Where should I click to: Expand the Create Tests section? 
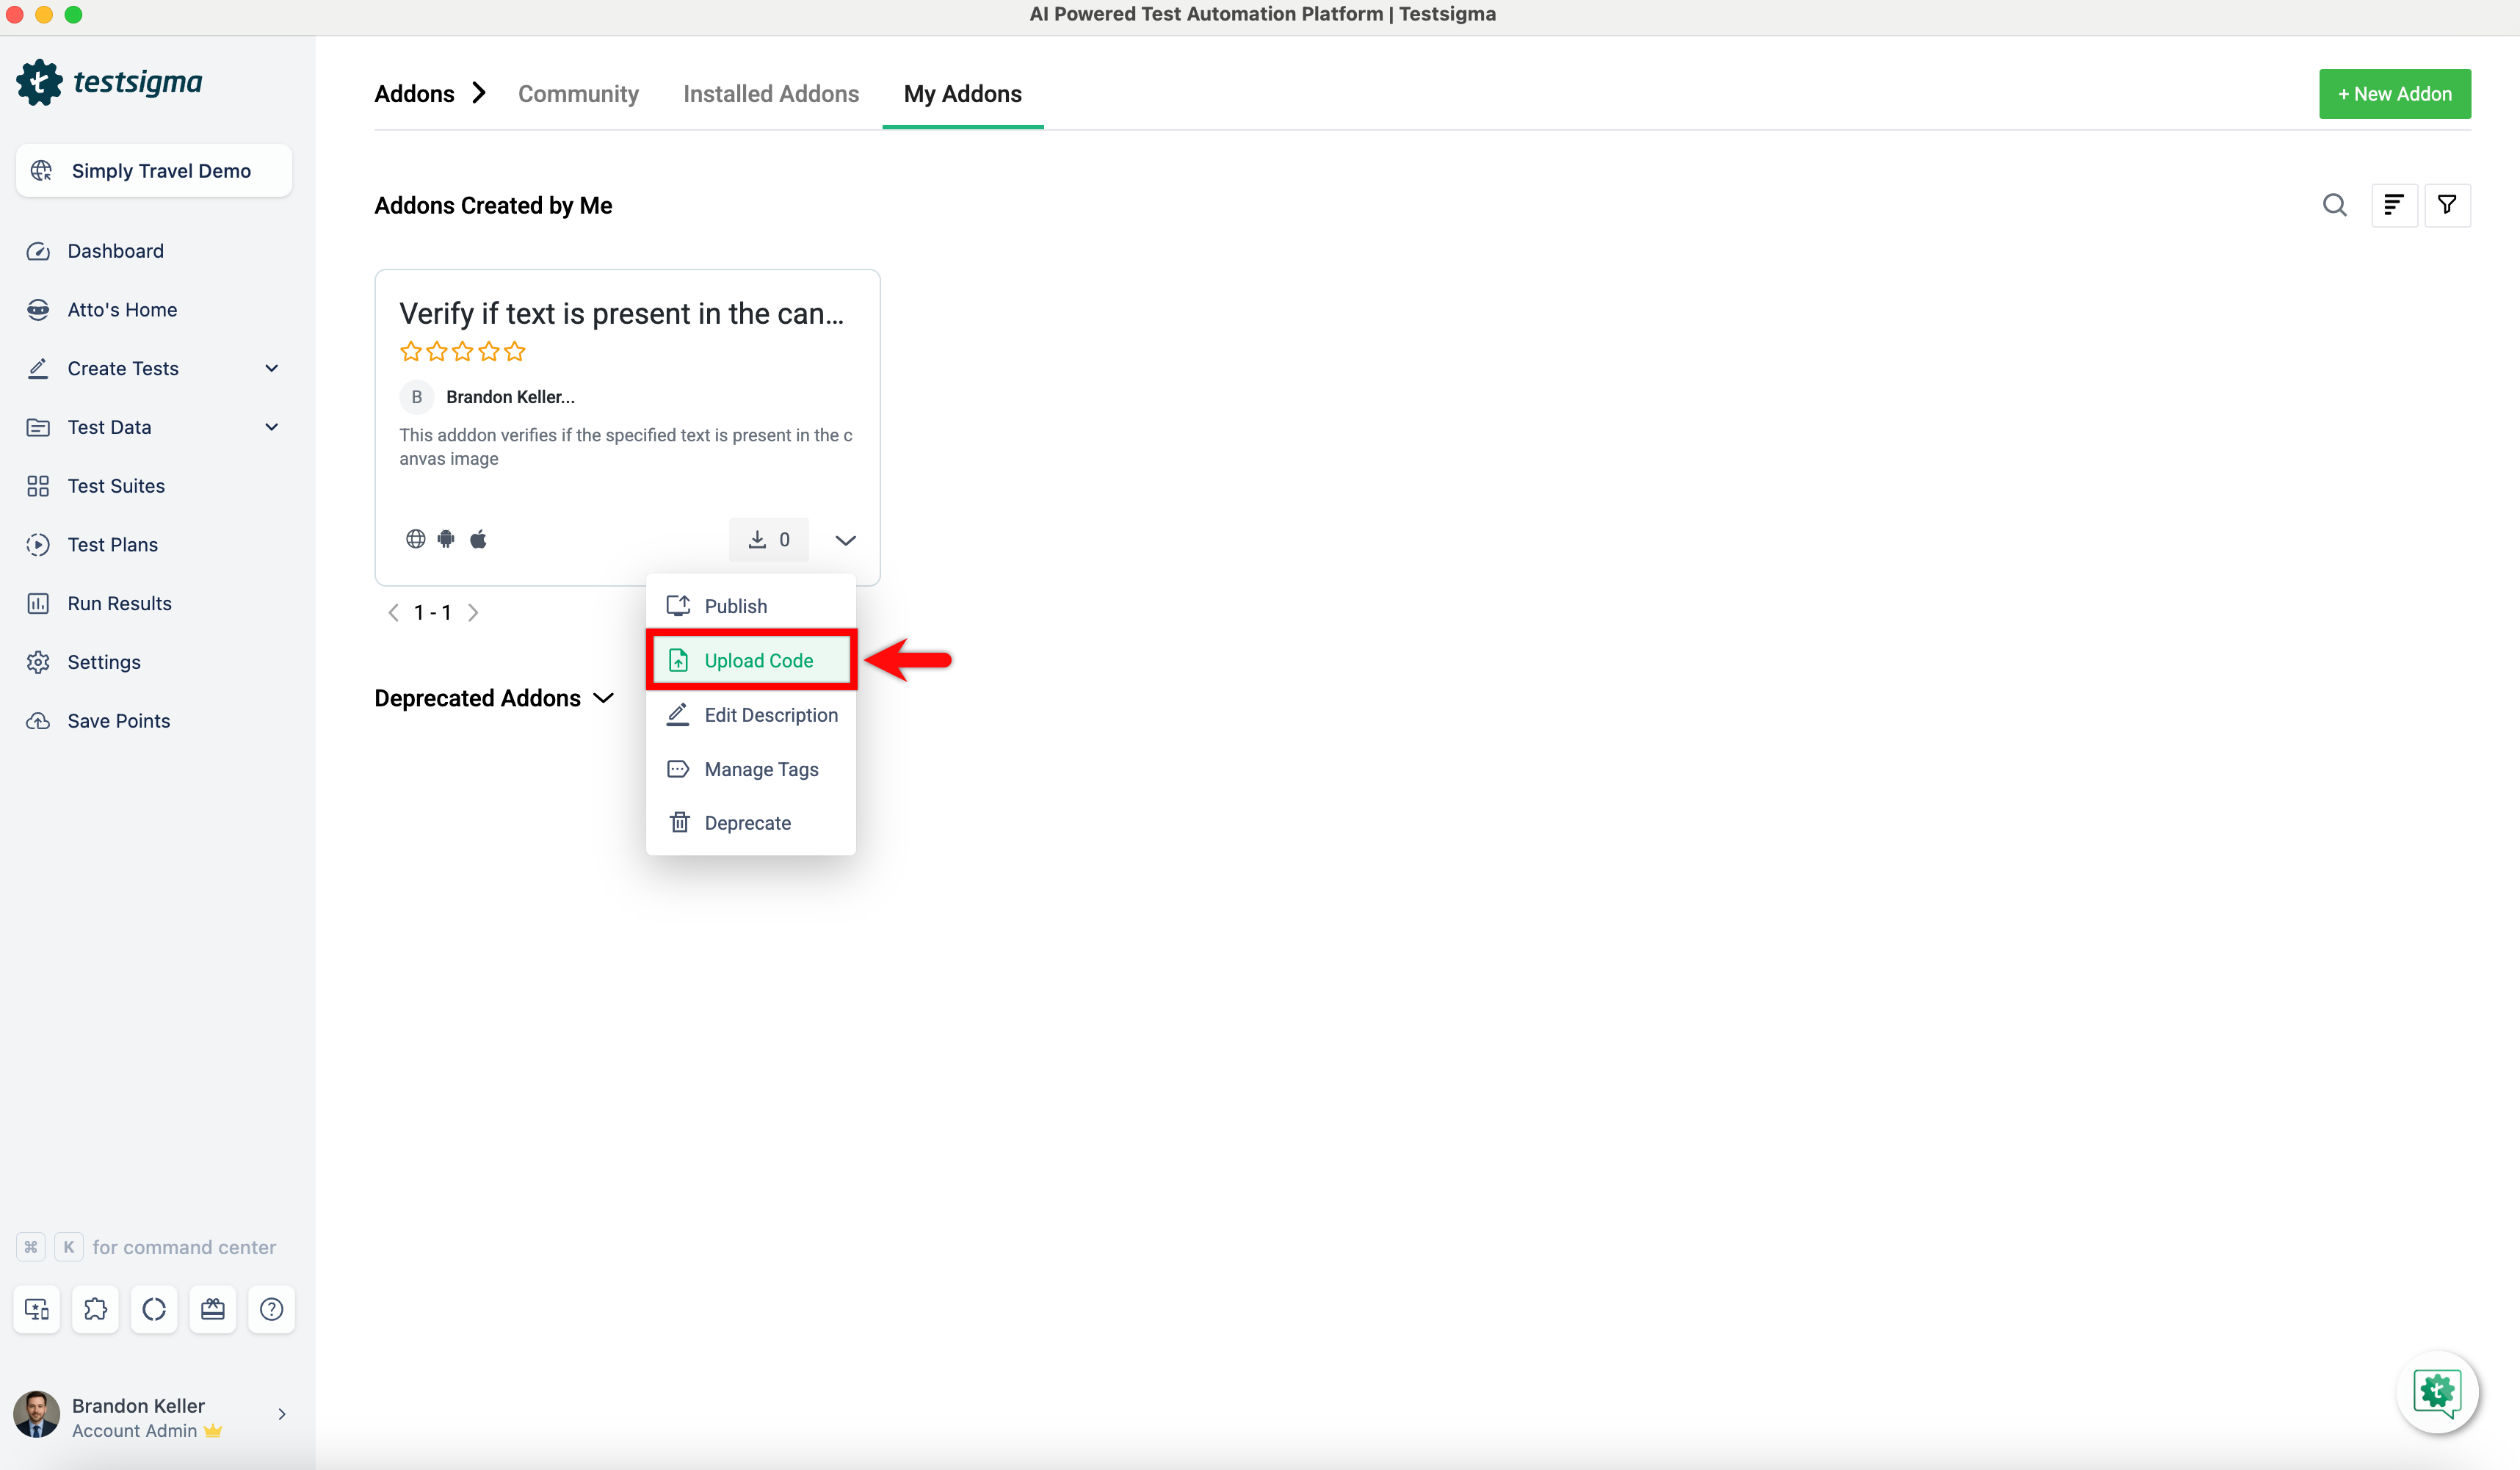pyautogui.click(x=272, y=368)
